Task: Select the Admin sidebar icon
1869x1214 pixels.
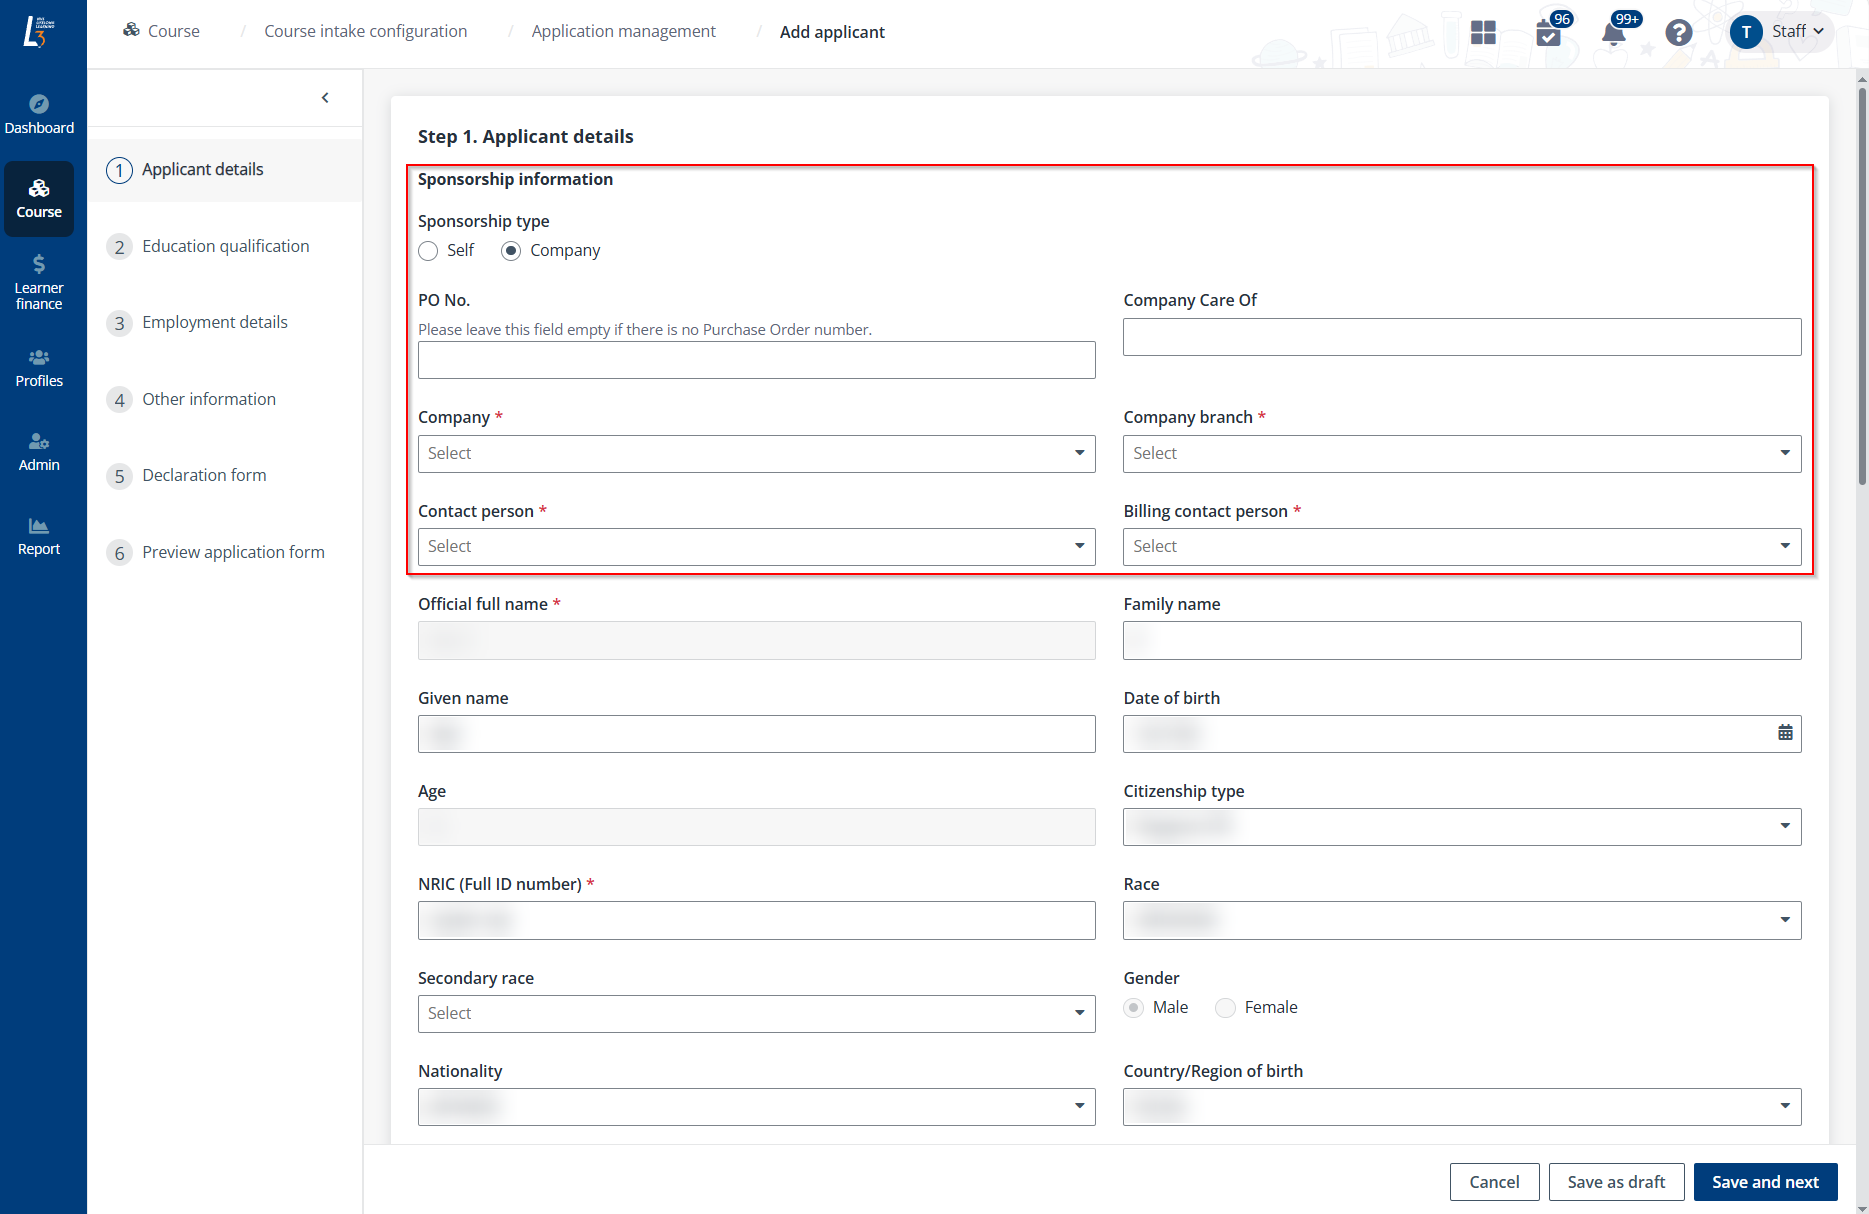Action: tap(38, 451)
